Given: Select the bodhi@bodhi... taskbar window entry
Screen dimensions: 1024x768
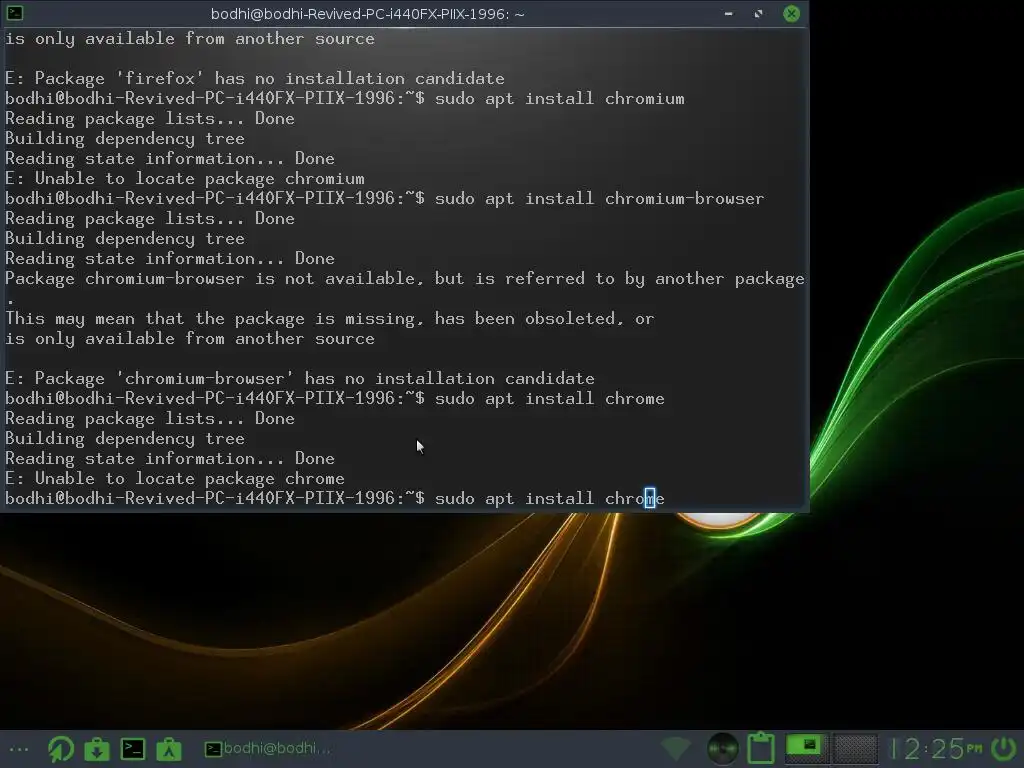Looking at the screenshot, I should point(268,748).
